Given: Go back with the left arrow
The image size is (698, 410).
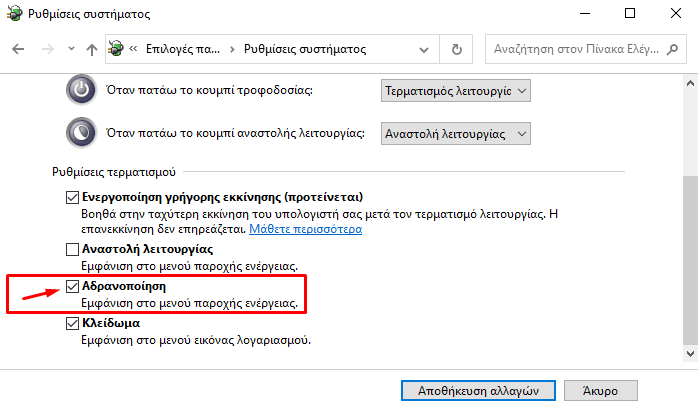Looking at the screenshot, I should pyautogui.click(x=18, y=49).
